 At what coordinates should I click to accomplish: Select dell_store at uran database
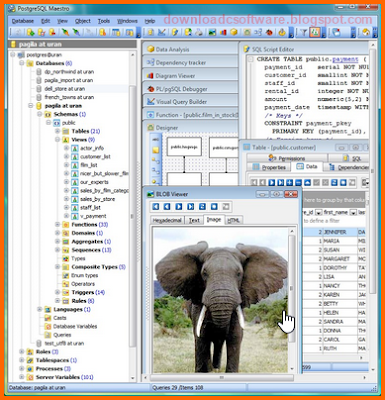pyautogui.click(x=65, y=89)
